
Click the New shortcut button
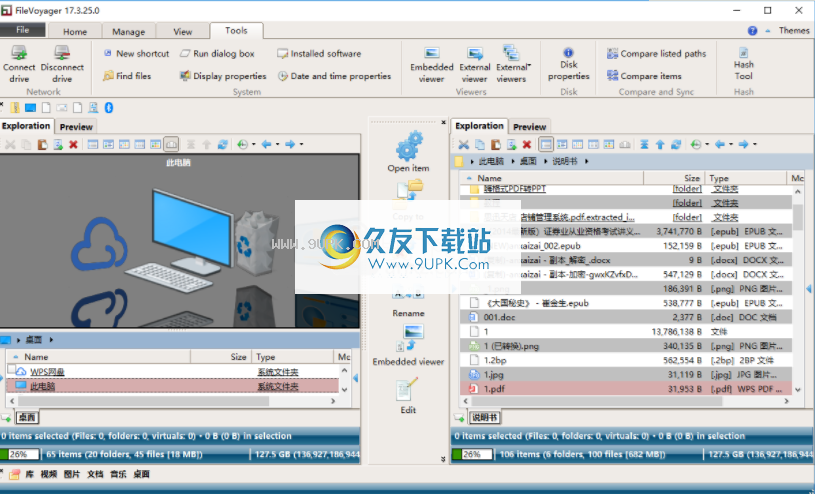(x=136, y=54)
